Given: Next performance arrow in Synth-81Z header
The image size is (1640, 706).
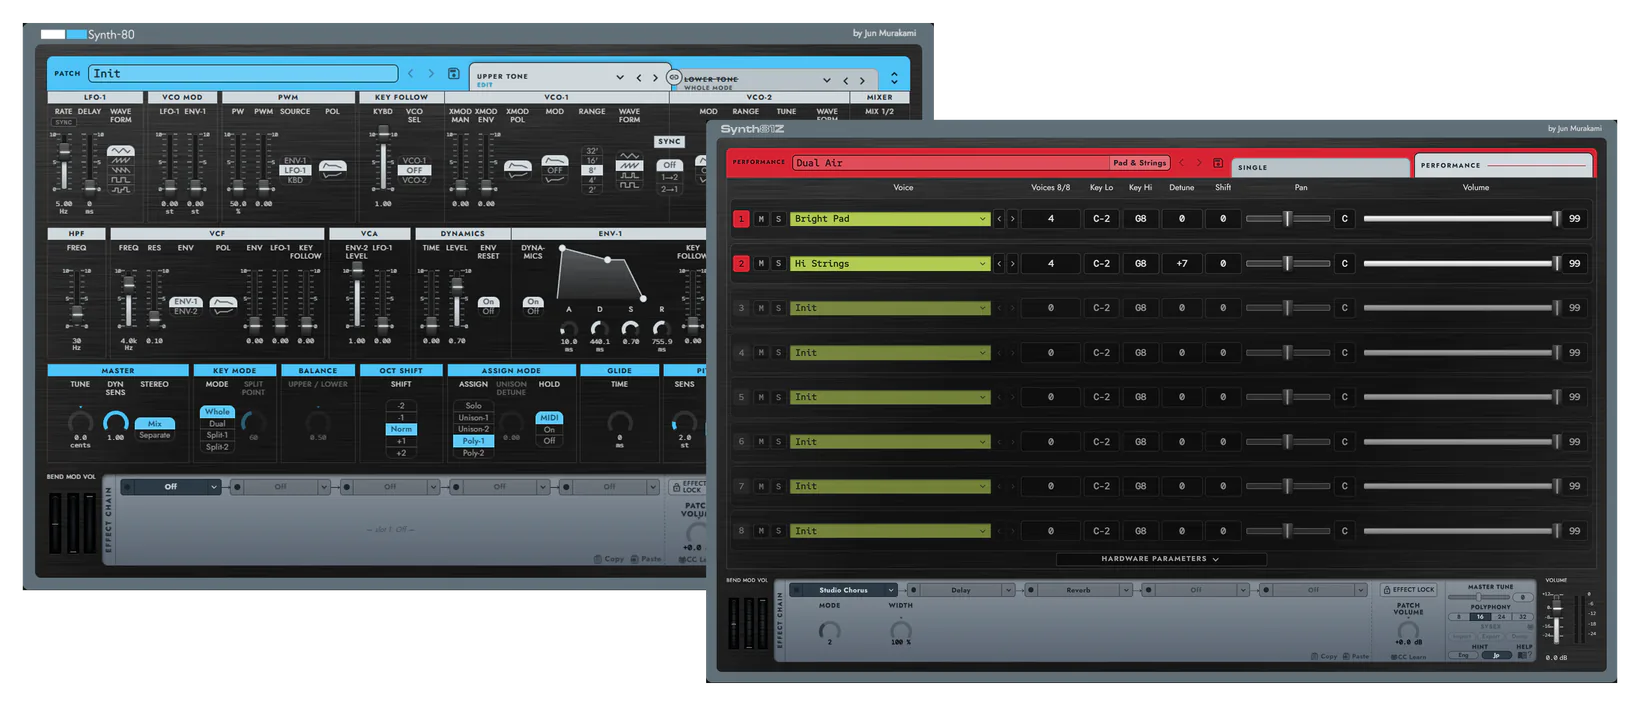Looking at the screenshot, I should (1199, 163).
